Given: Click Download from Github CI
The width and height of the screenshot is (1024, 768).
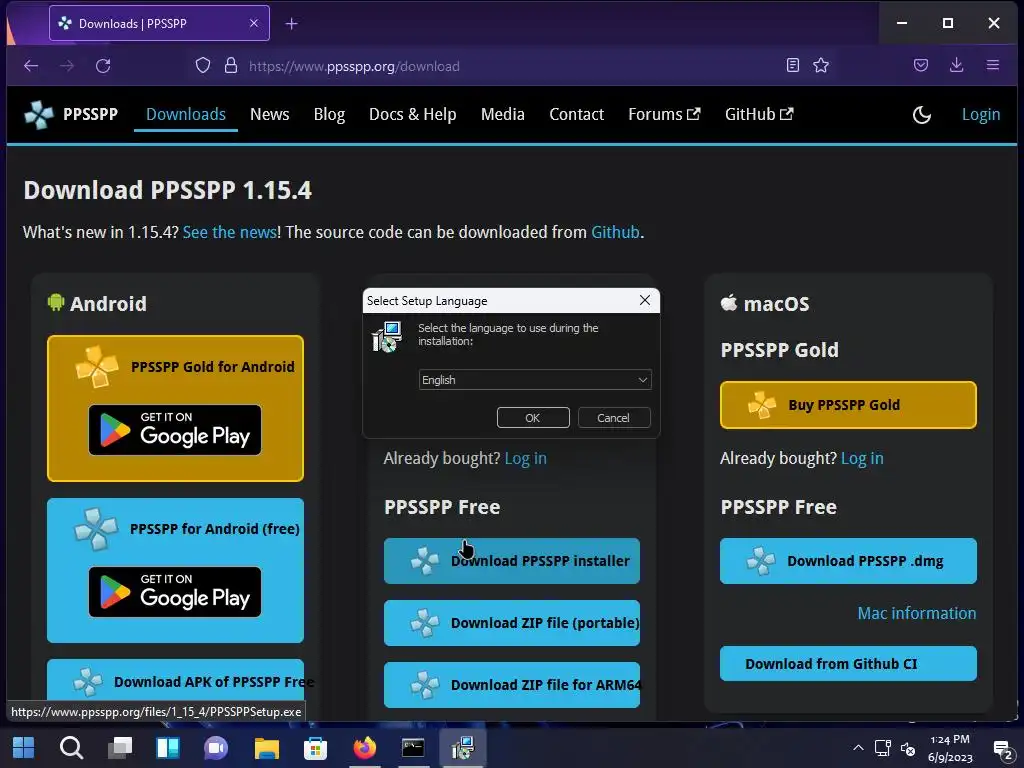Looking at the screenshot, I should [x=848, y=664].
